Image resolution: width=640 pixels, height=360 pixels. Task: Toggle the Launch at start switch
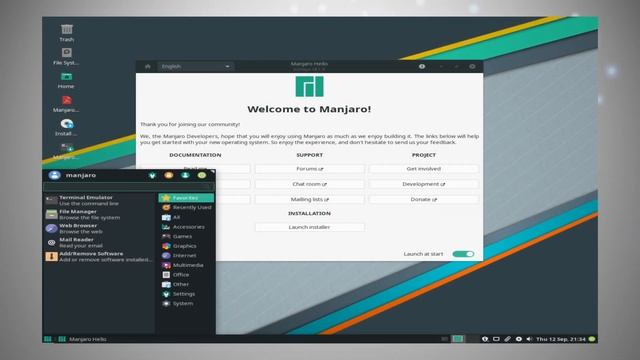coord(463,254)
